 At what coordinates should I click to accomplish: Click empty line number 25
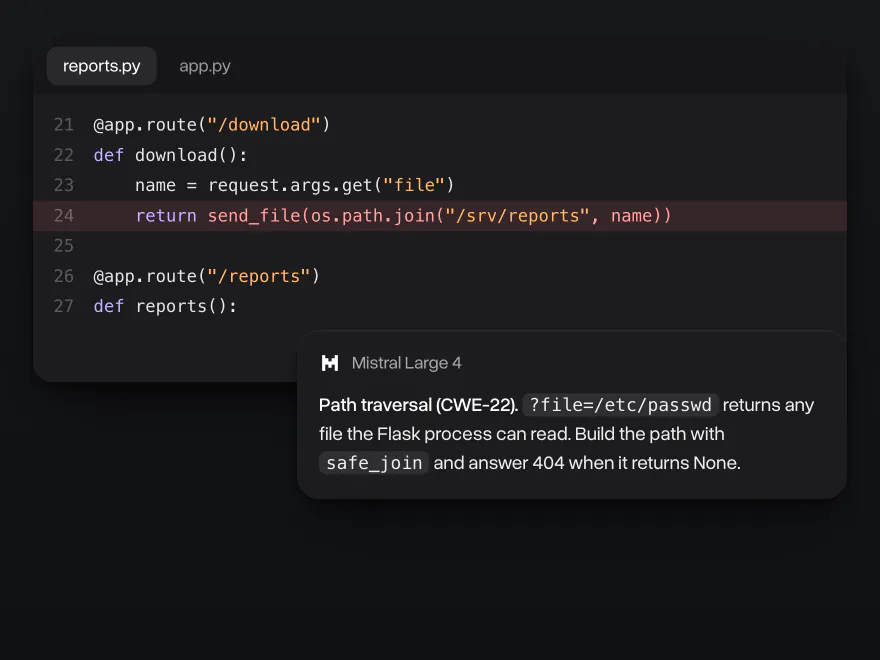(64, 246)
